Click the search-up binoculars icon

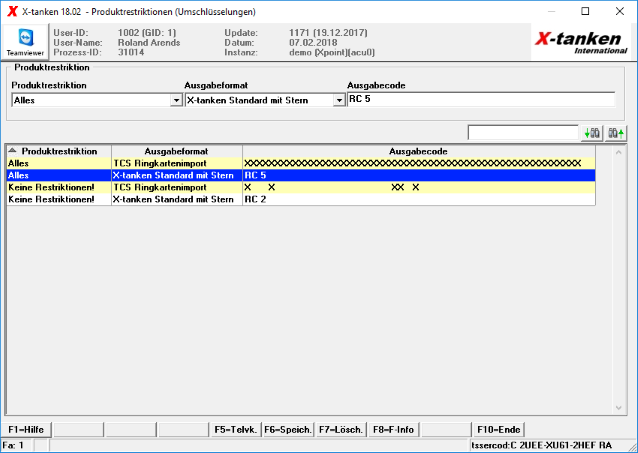(616, 133)
